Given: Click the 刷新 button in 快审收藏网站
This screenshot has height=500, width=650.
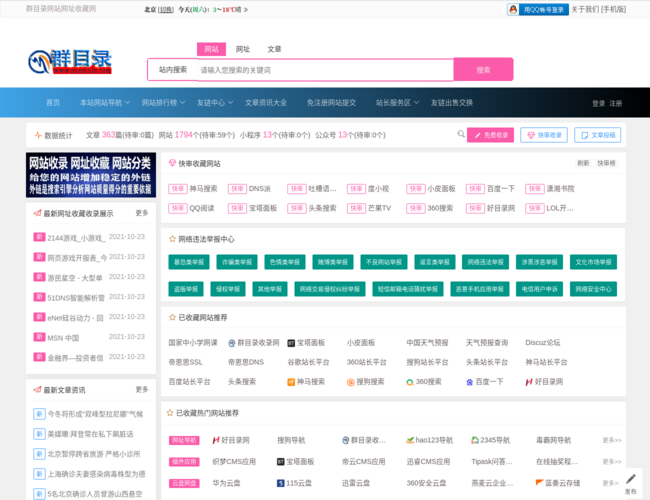Looking at the screenshot, I should (x=583, y=163).
